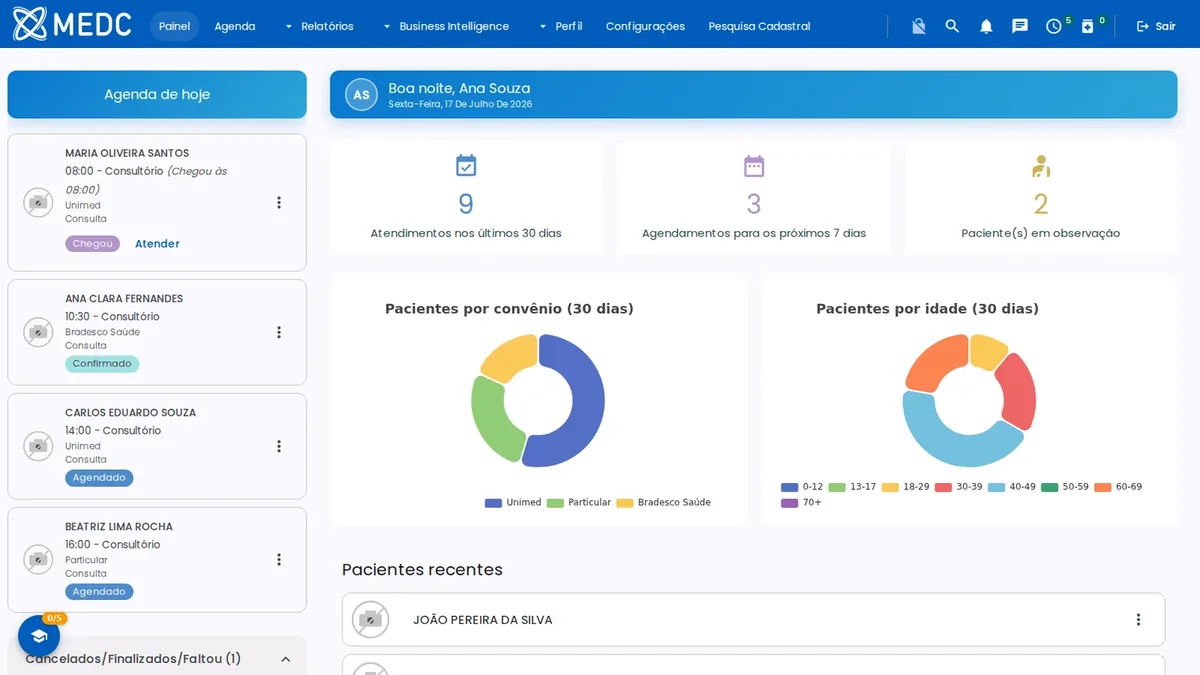Screen dimensions: 1200x675
Task: Click the calendar check icon above 9
Action: click(x=466, y=165)
